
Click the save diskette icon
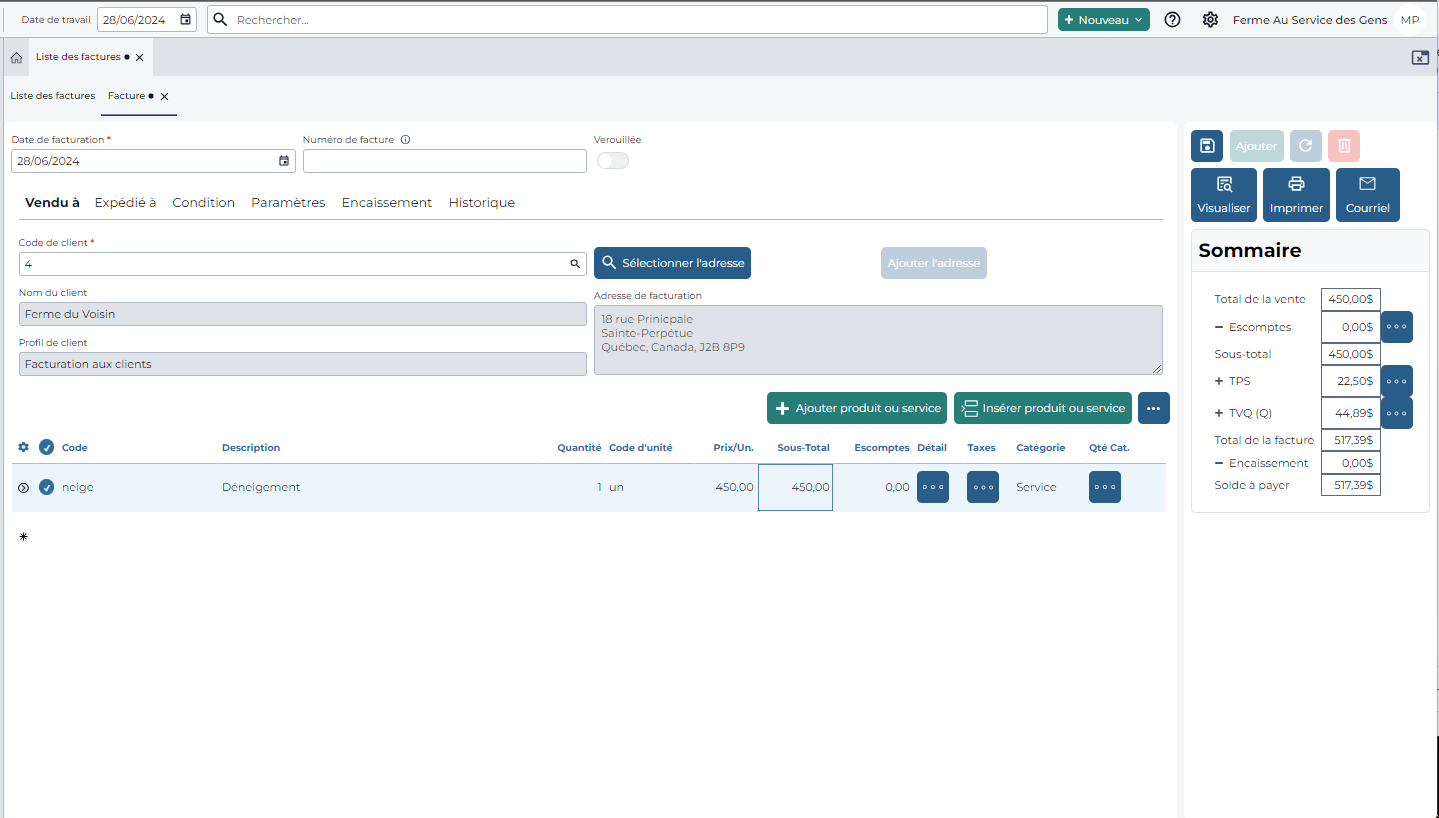1207,146
